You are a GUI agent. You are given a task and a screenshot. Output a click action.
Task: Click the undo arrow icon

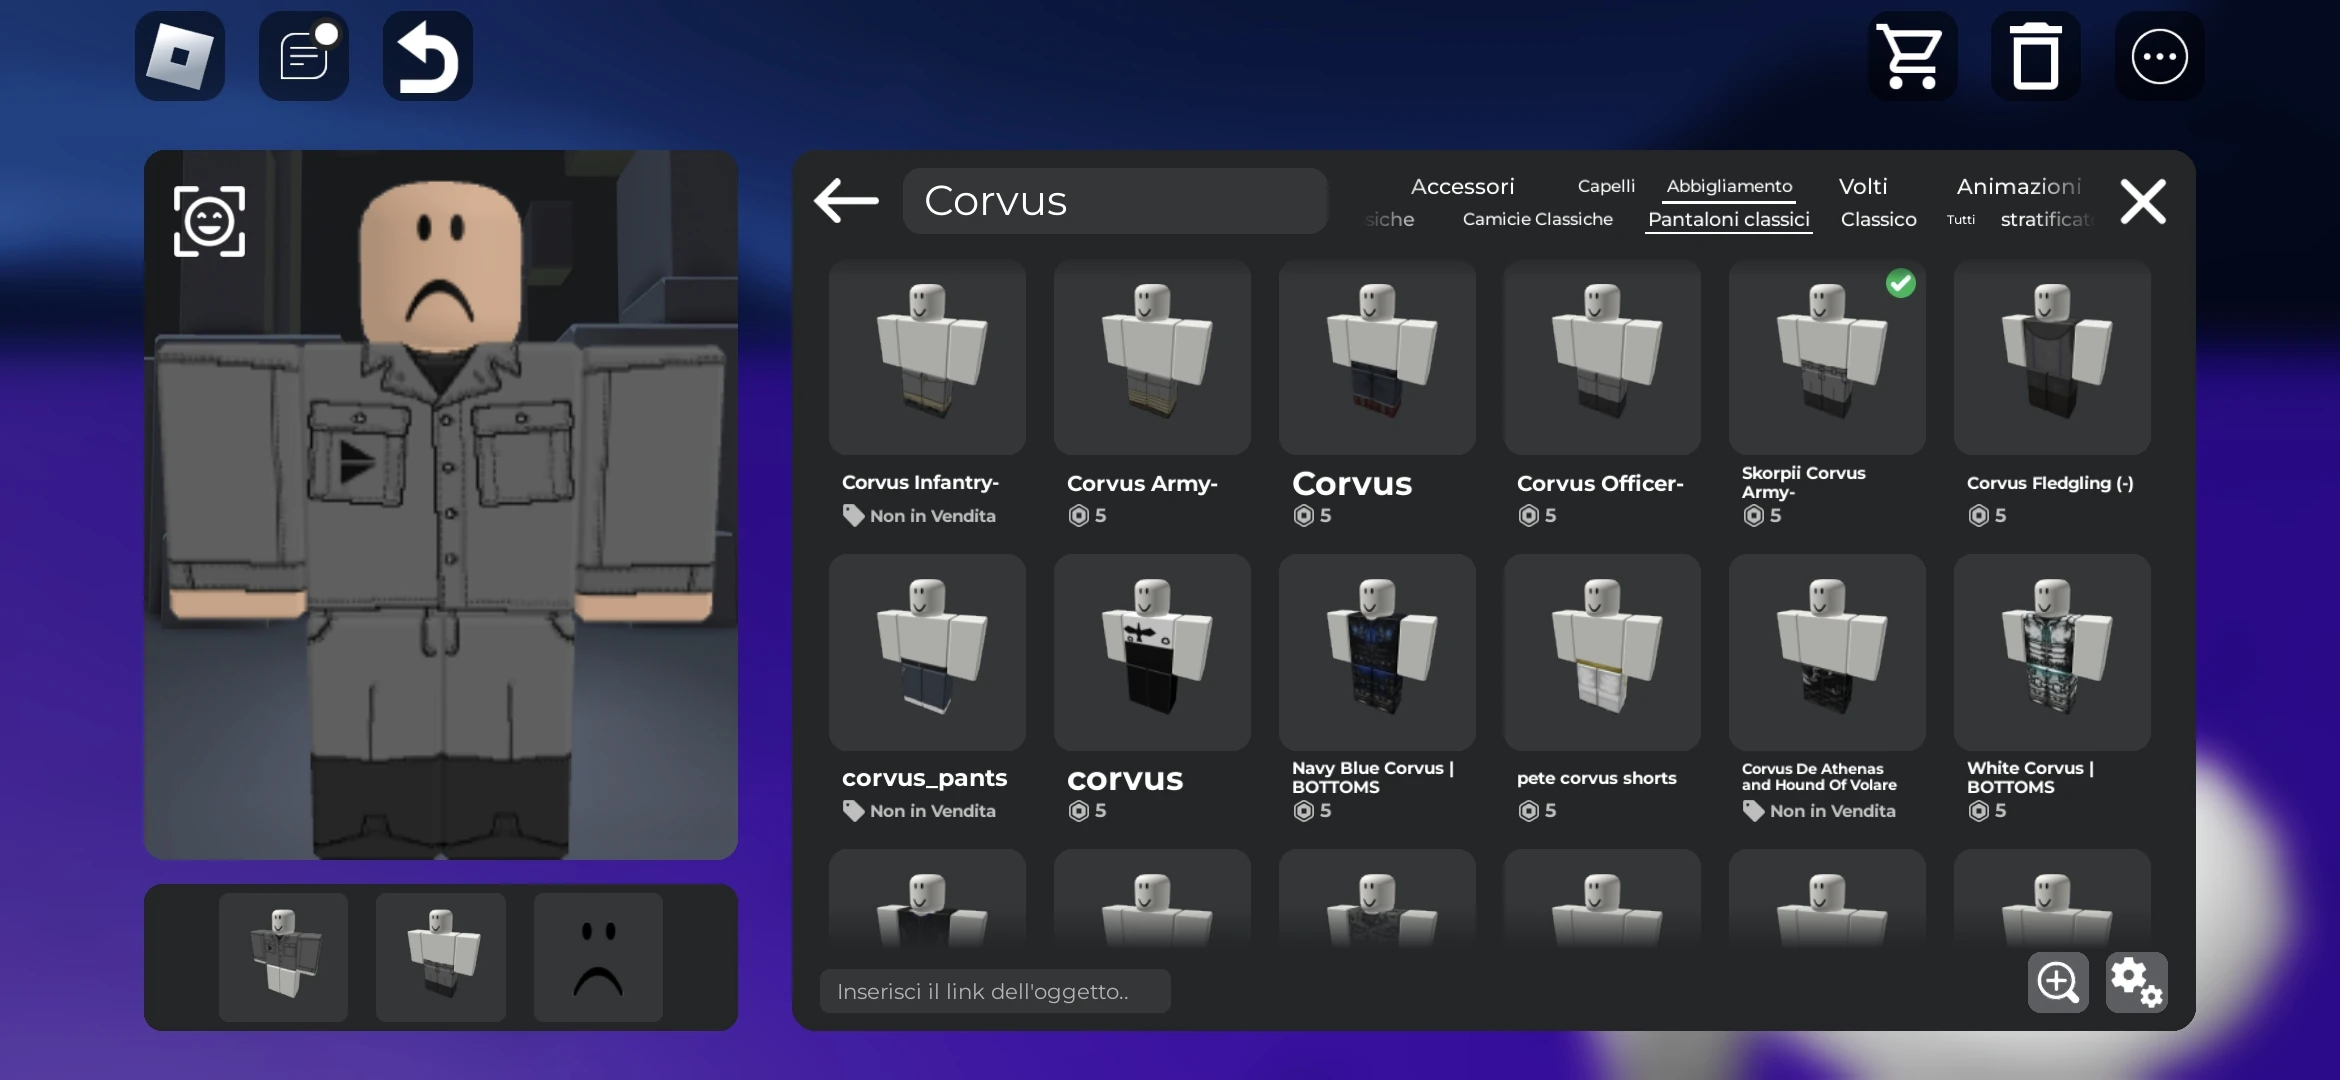pyautogui.click(x=428, y=56)
